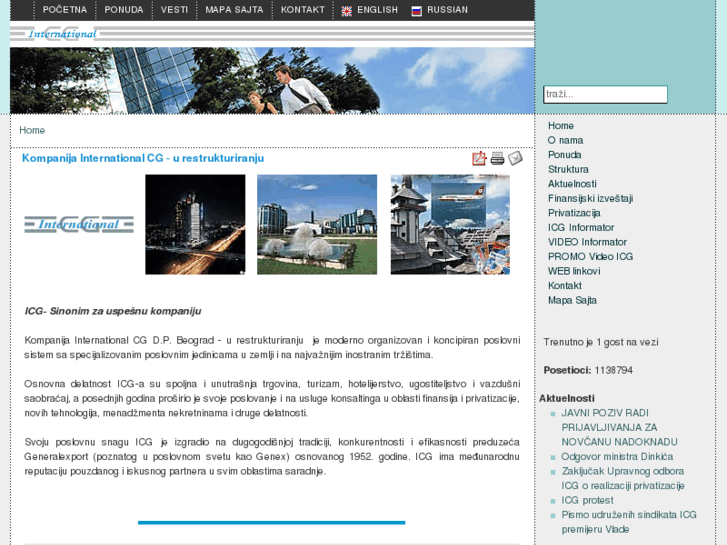Switch language to ENGLISH

click(377, 10)
